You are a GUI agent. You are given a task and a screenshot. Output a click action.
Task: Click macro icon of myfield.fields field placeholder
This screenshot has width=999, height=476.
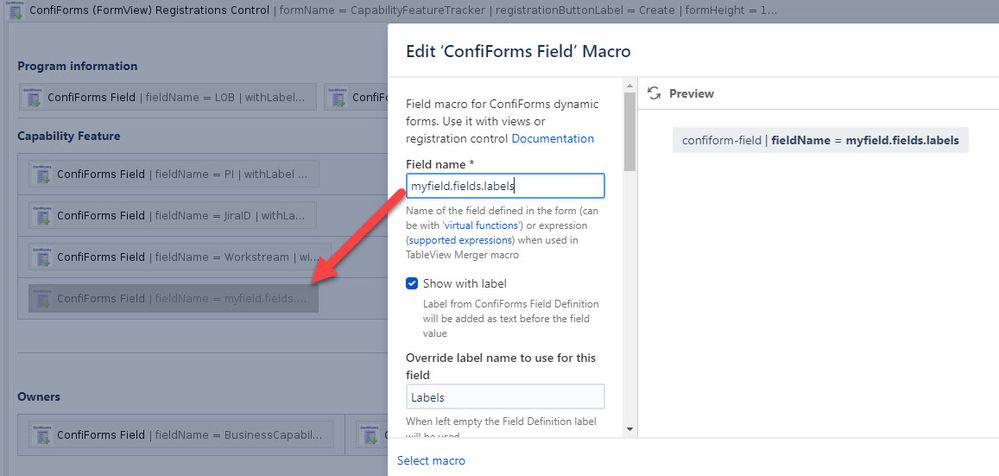(x=42, y=298)
